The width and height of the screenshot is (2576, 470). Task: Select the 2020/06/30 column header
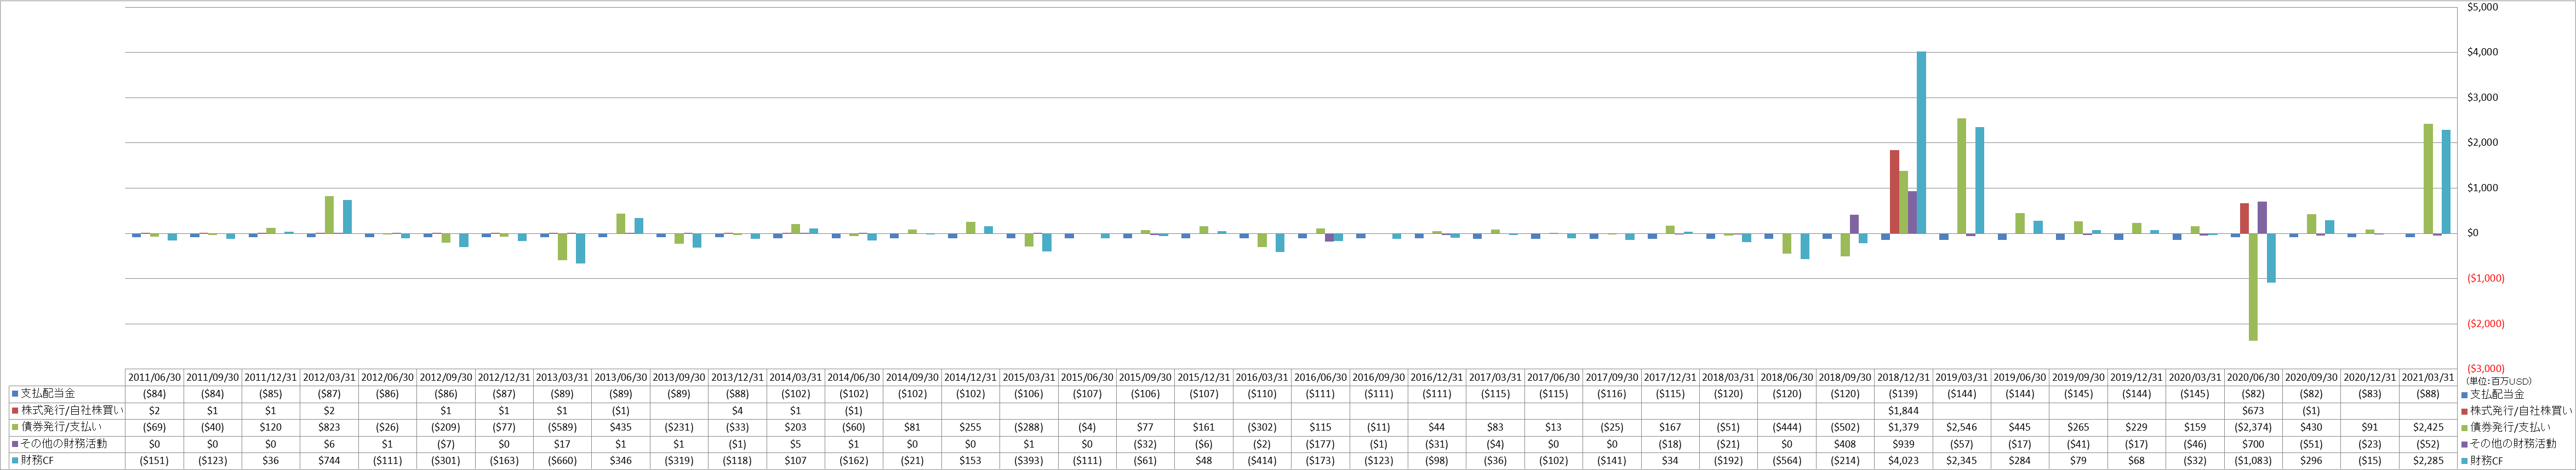tap(2253, 378)
